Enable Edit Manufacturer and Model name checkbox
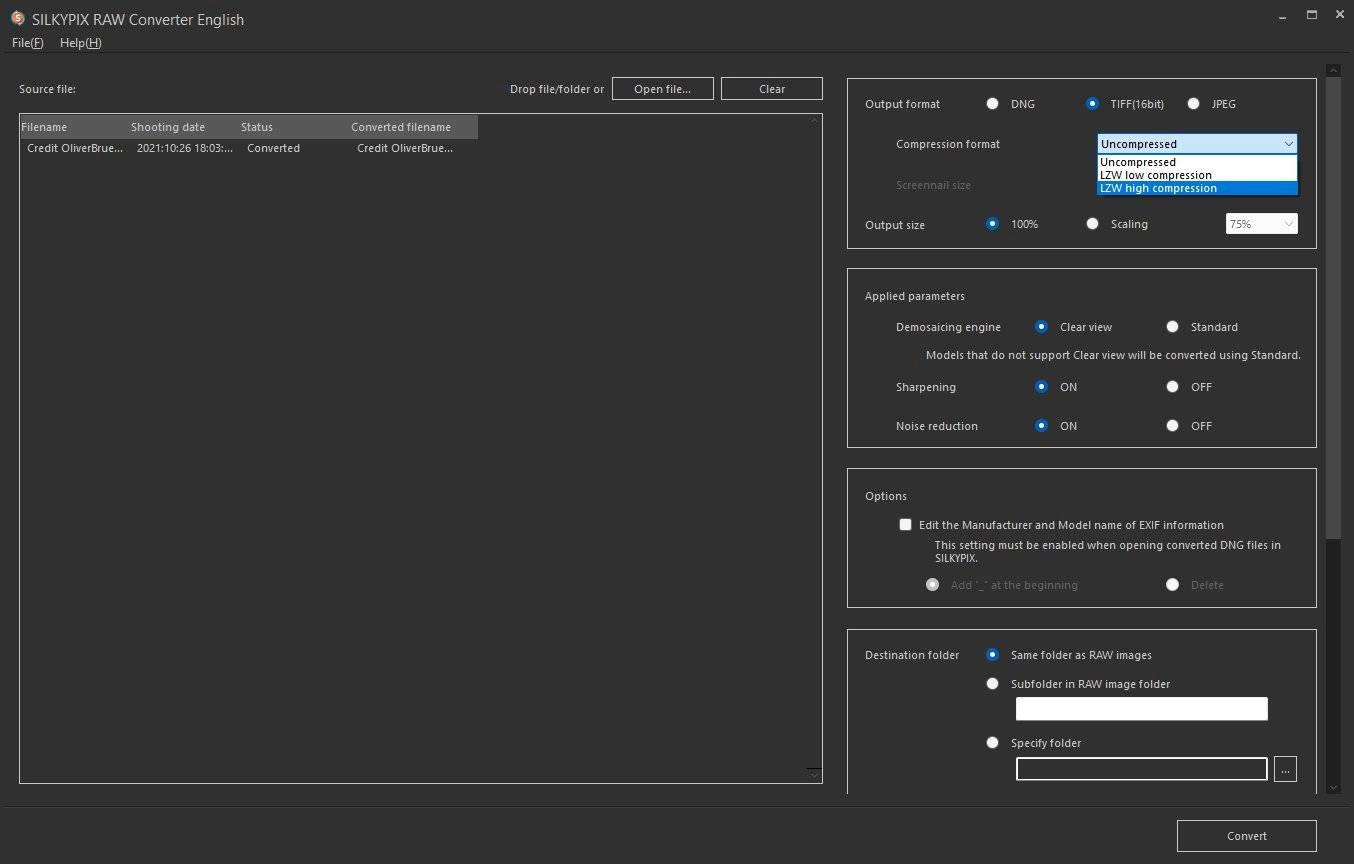The width and height of the screenshot is (1354, 864). coord(905,524)
